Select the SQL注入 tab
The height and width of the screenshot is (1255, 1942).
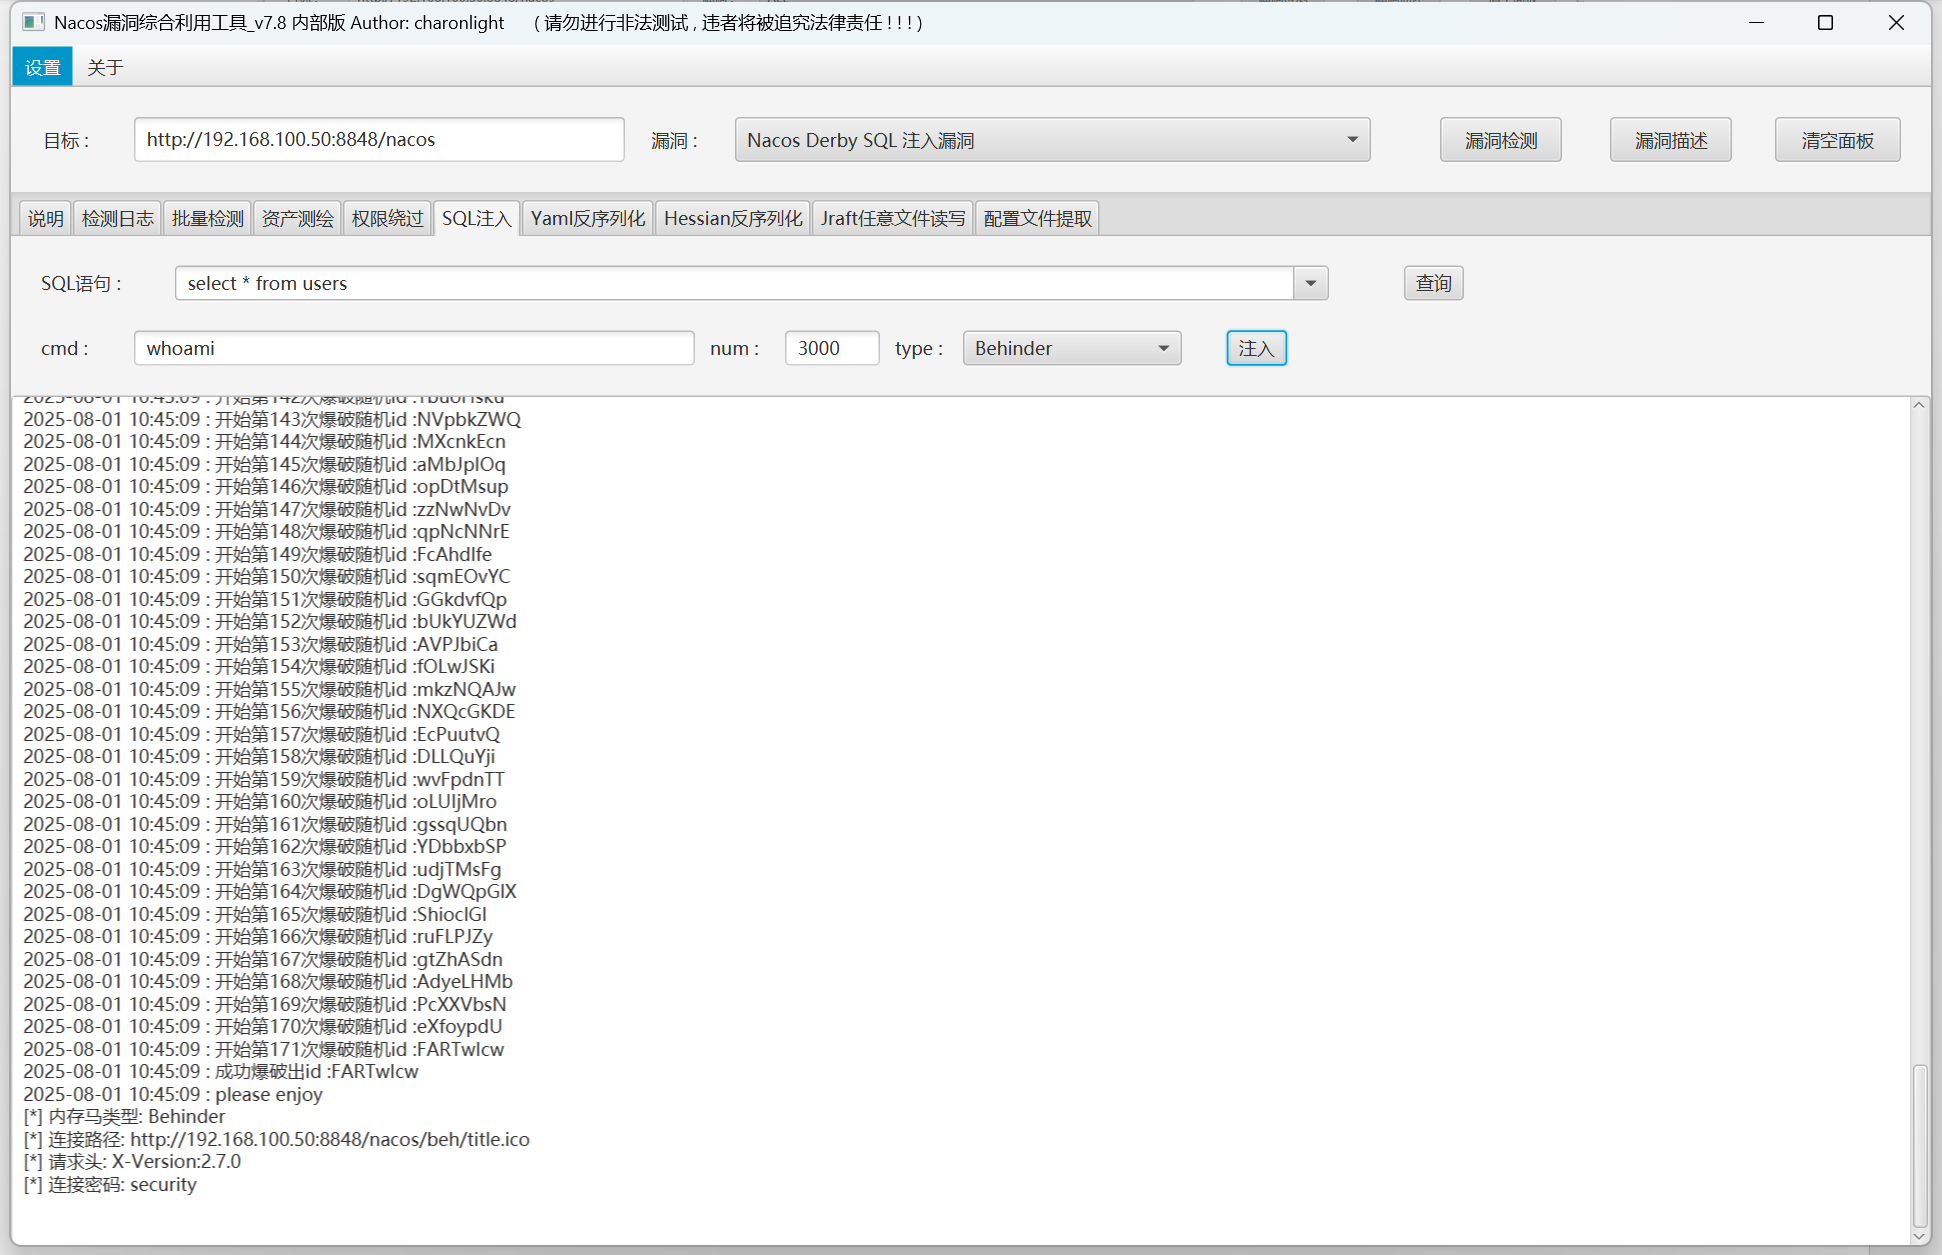[x=476, y=218]
